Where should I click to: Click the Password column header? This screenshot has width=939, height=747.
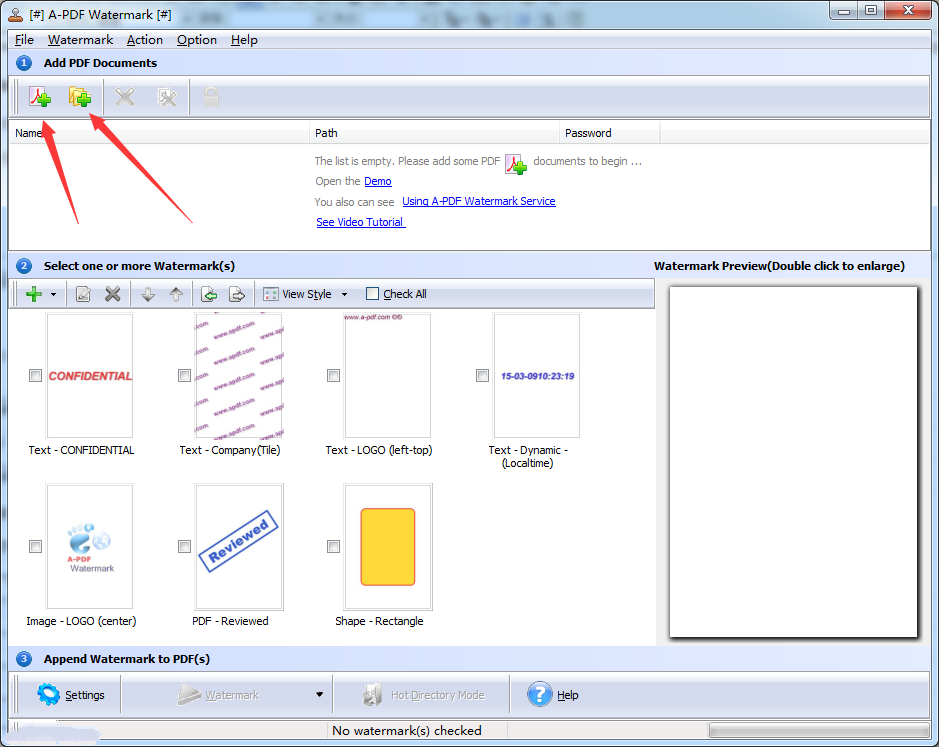pos(610,133)
